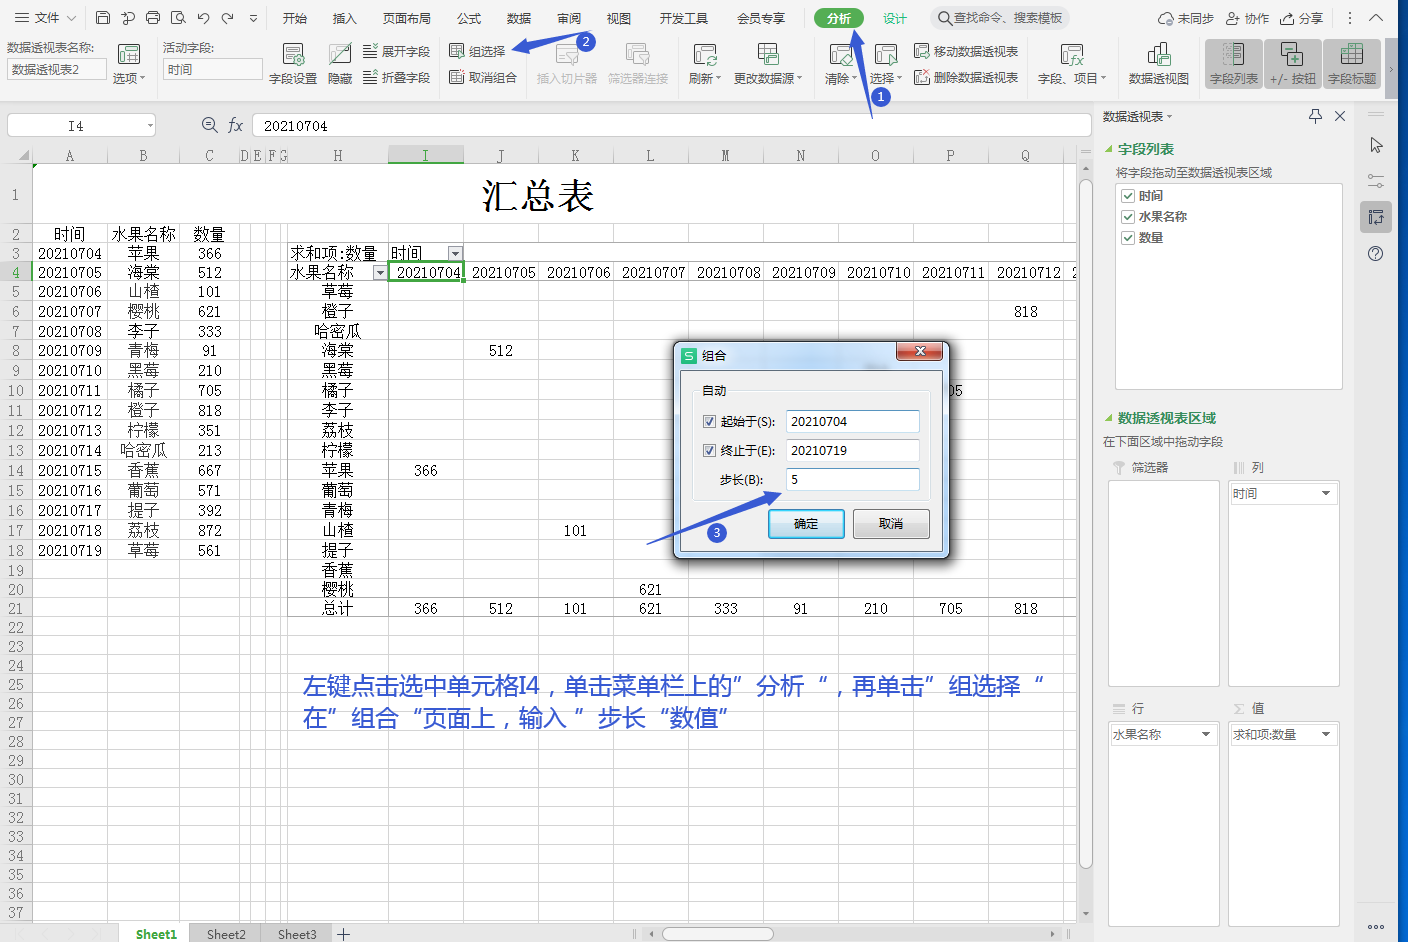Click 组选择 (Group Selection)
This screenshot has height=942, width=1408.
tap(477, 51)
